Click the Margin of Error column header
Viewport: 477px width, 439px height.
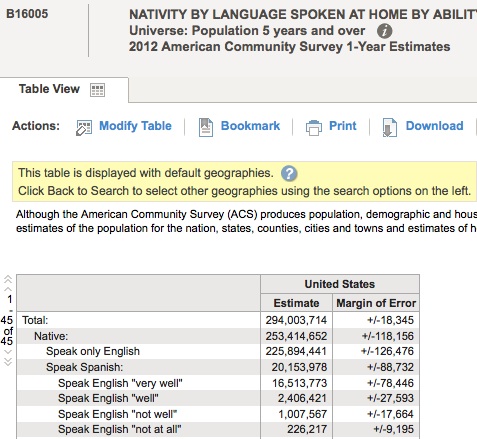(x=376, y=303)
